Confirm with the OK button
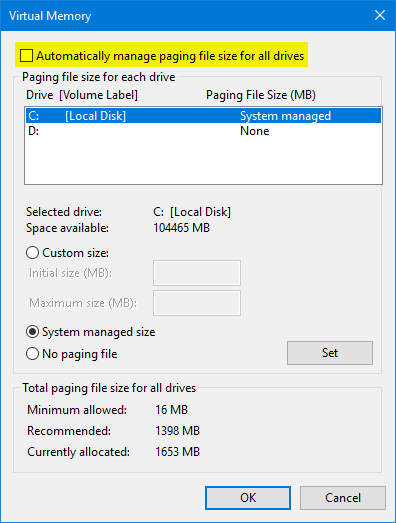This screenshot has height=523, width=396. (x=248, y=498)
